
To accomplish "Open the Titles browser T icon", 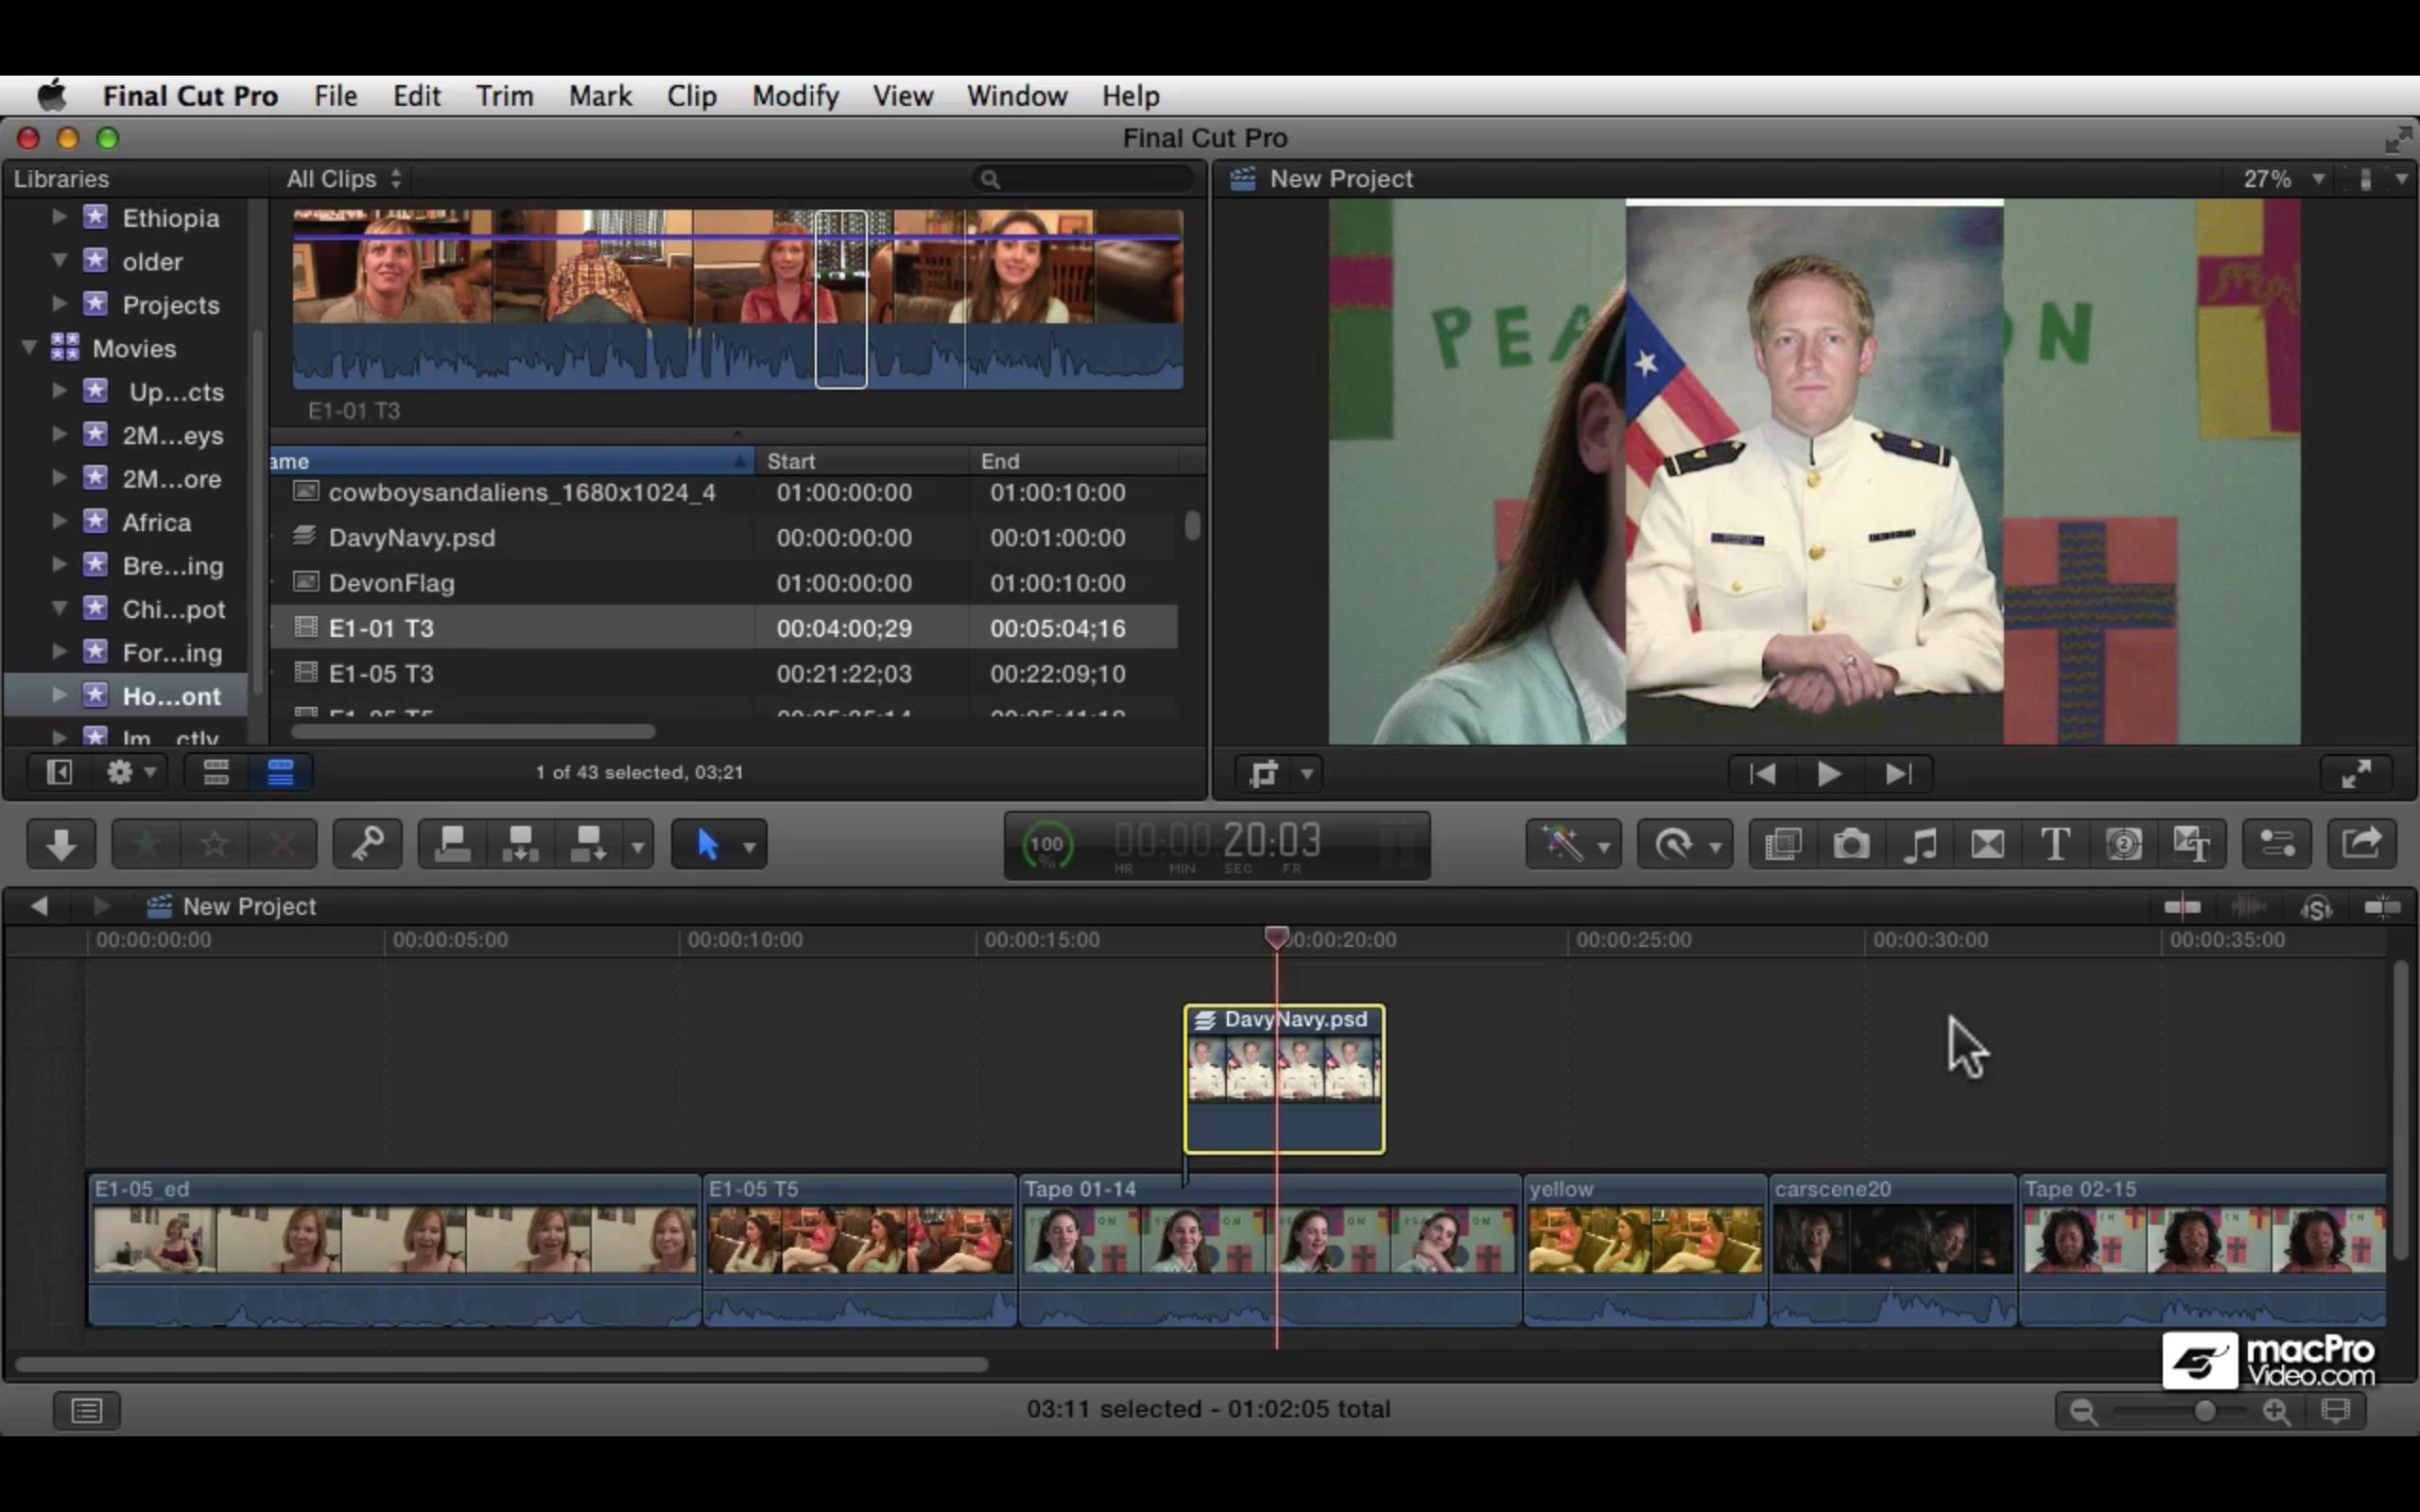I will (2055, 845).
